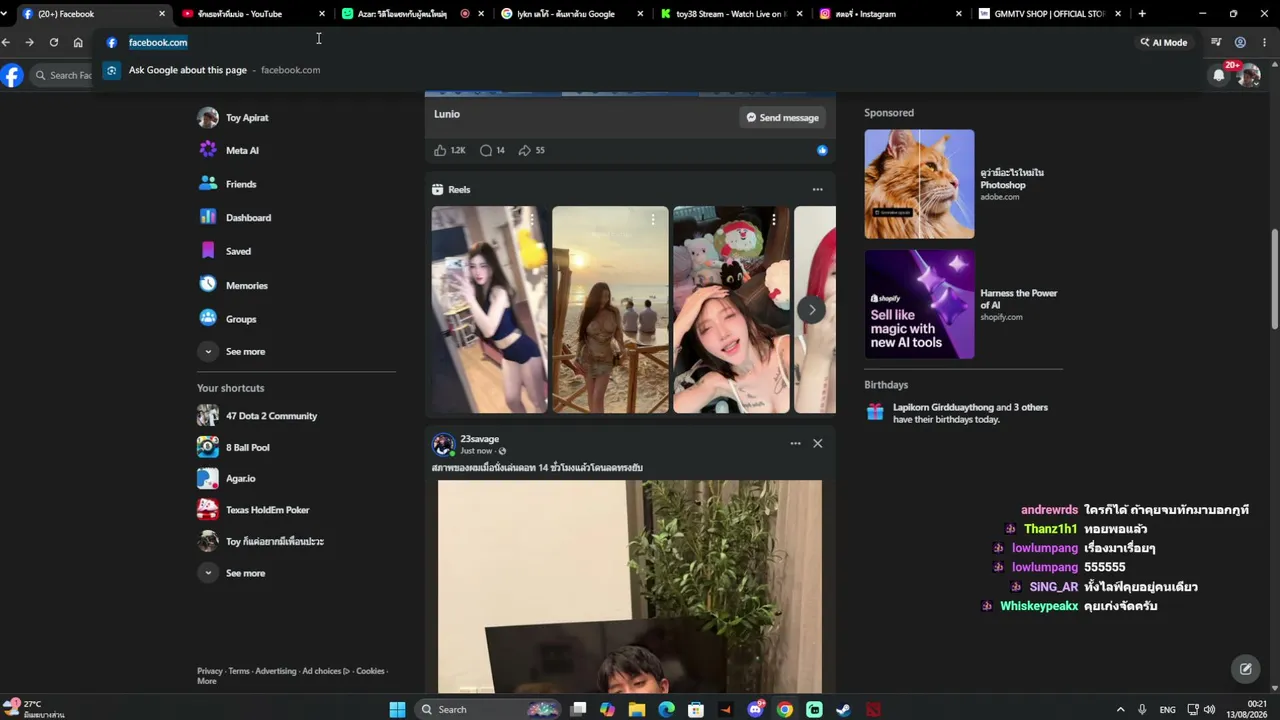1280x720 pixels.
Task: Open Steam from the taskbar
Action: pos(843,709)
